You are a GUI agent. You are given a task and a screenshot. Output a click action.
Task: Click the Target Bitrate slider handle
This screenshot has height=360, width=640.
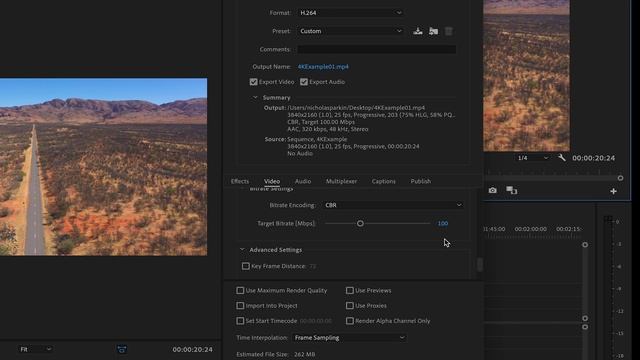pos(360,223)
